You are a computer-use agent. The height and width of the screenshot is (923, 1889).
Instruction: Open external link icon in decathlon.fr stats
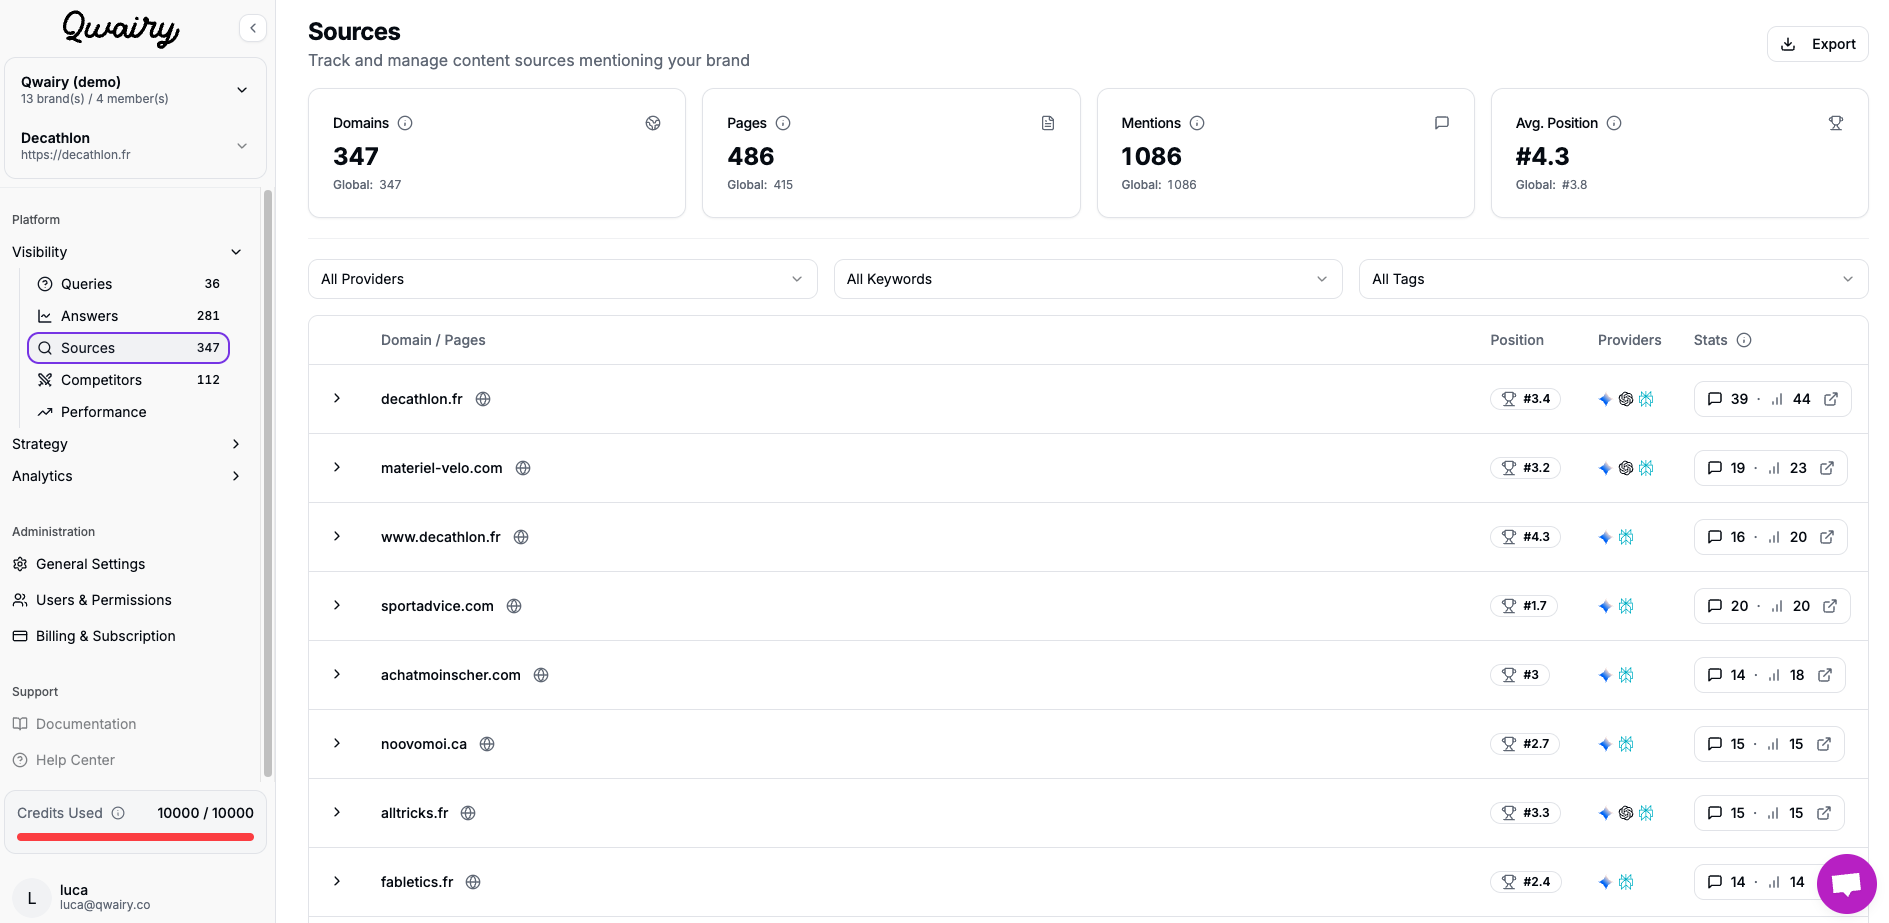pyautogui.click(x=1831, y=399)
